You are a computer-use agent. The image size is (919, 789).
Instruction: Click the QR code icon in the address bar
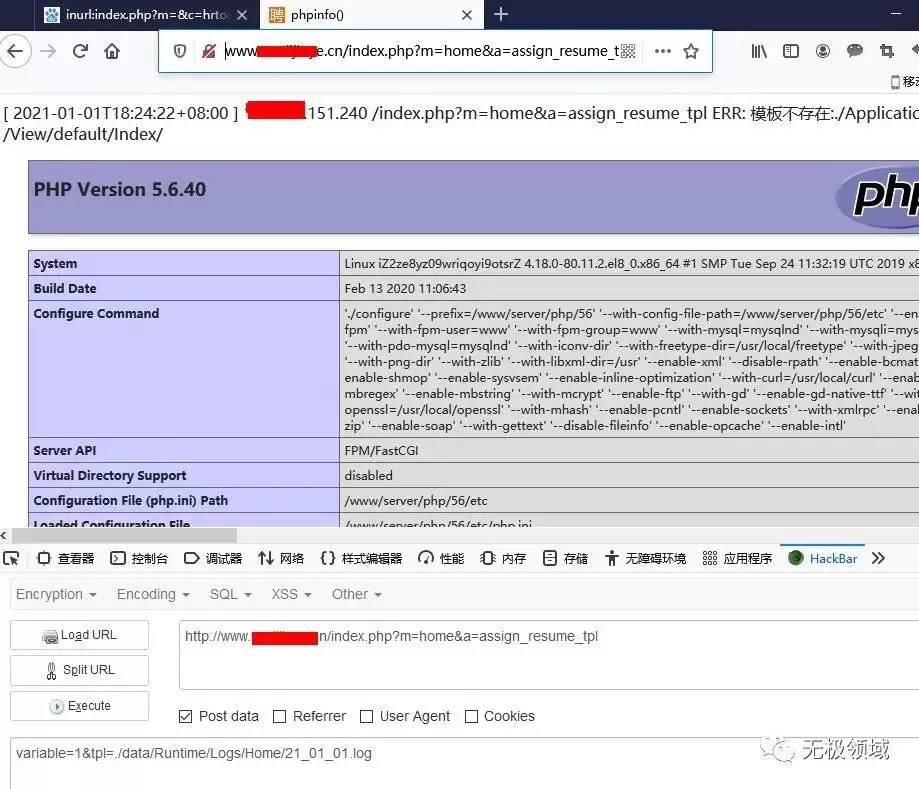628,52
